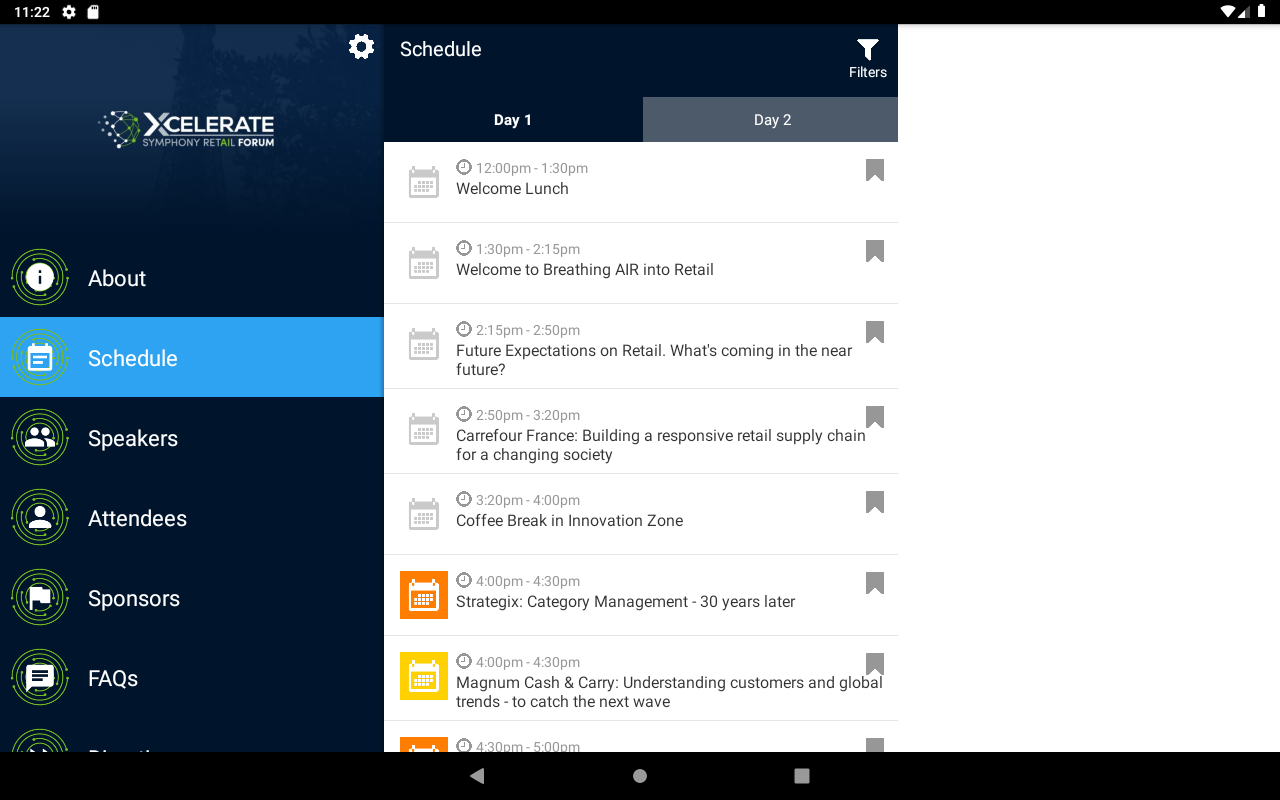This screenshot has width=1280, height=800.
Task: Bookmark Welcome to Breathing AIR into Retail
Action: 875,252
